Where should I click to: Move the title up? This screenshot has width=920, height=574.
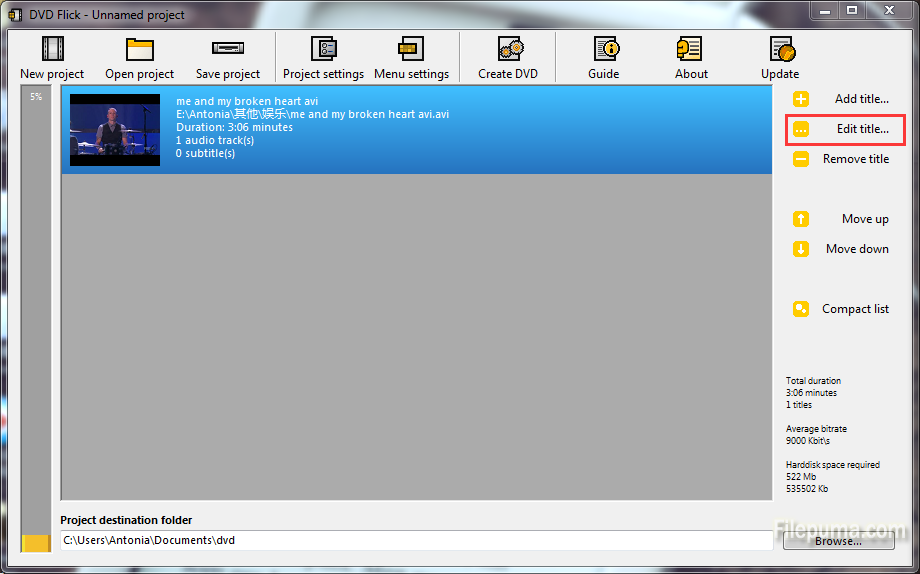click(841, 219)
